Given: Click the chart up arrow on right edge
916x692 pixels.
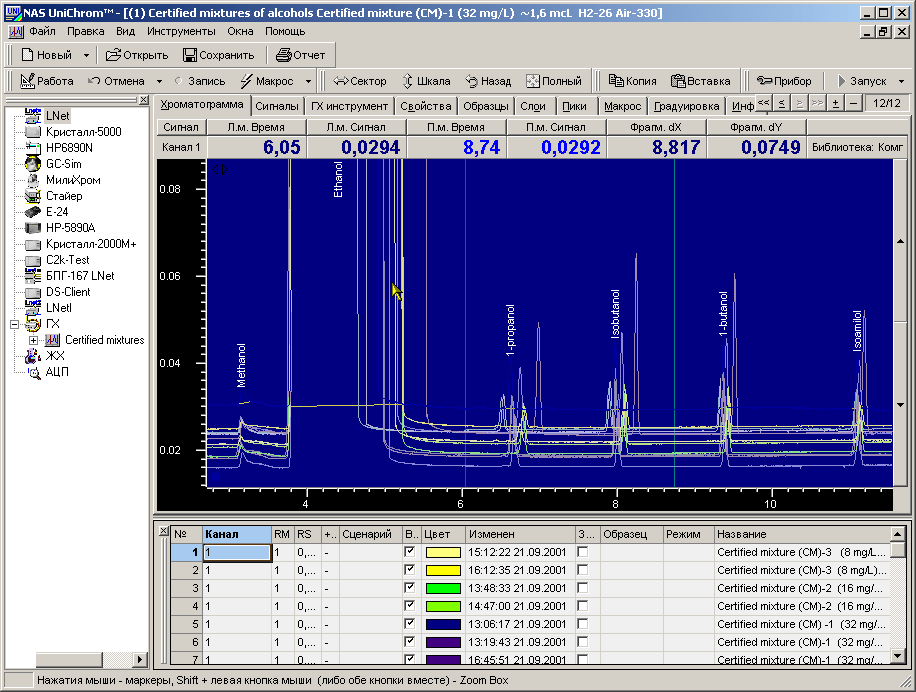Looking at the screenshot, I should (900, 241).
